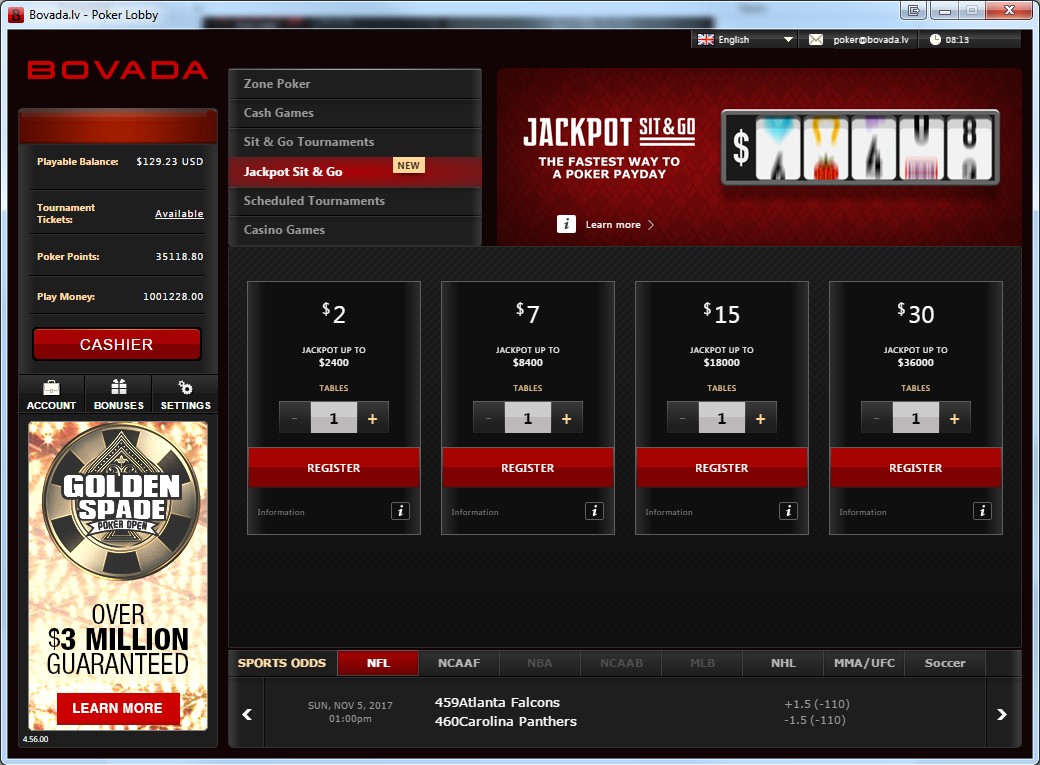Open information icon on the $2 card

coord(400,511)
